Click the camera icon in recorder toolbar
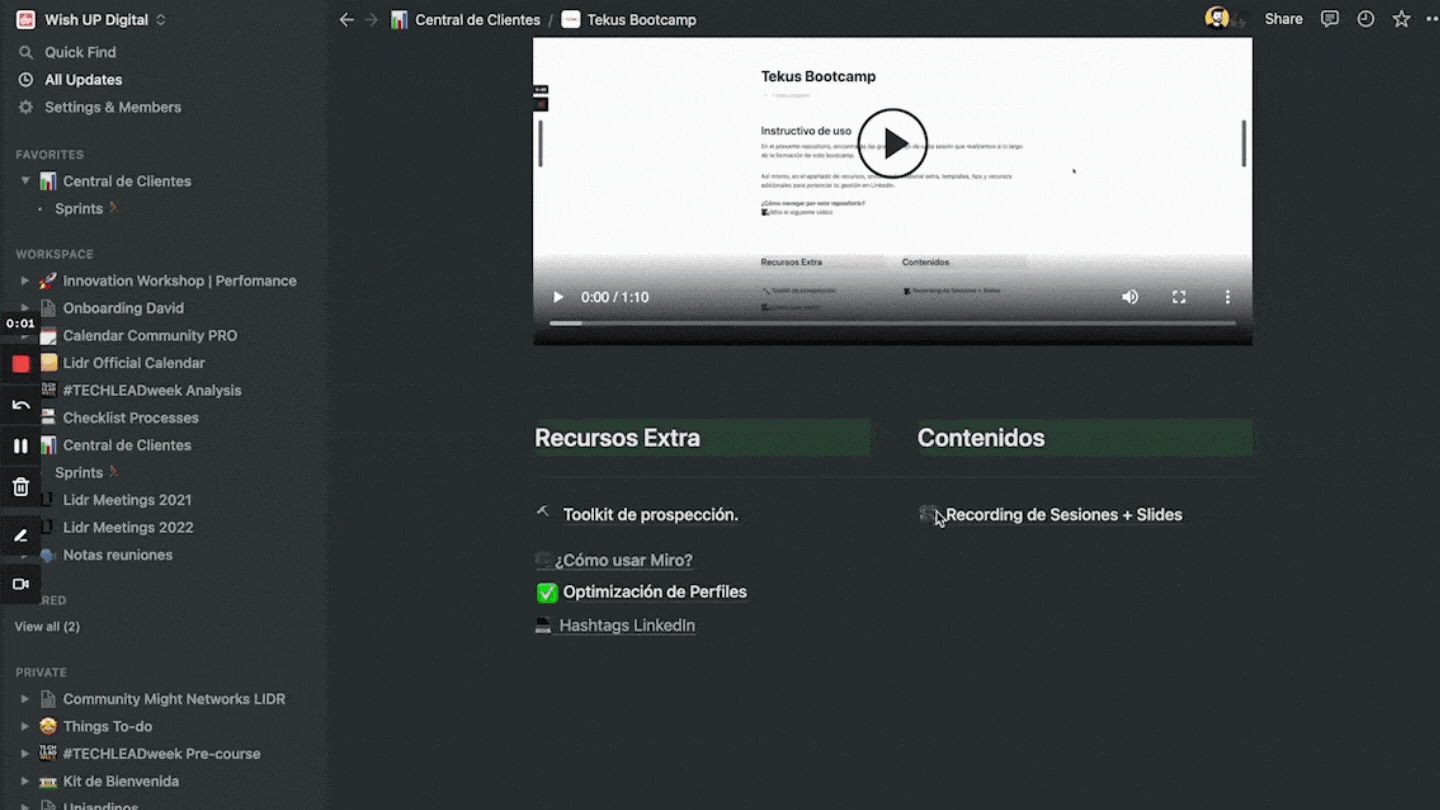1440x810 pixels. (x=21, y=584)
